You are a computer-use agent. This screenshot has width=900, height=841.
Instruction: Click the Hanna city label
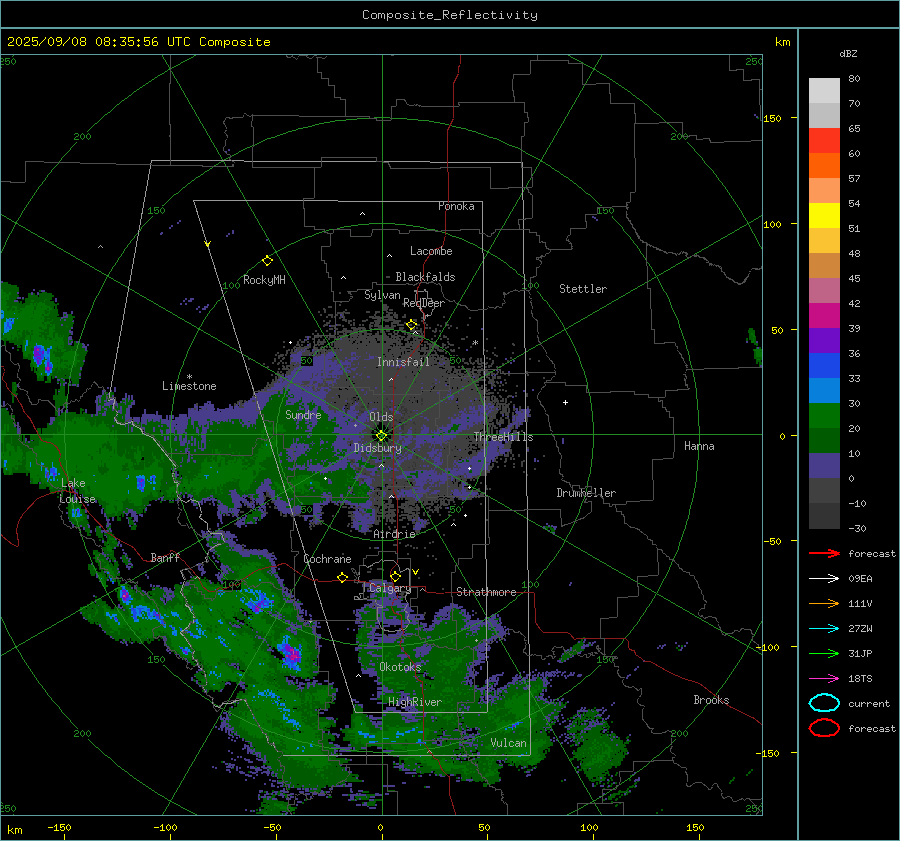(x=699, y=445)
